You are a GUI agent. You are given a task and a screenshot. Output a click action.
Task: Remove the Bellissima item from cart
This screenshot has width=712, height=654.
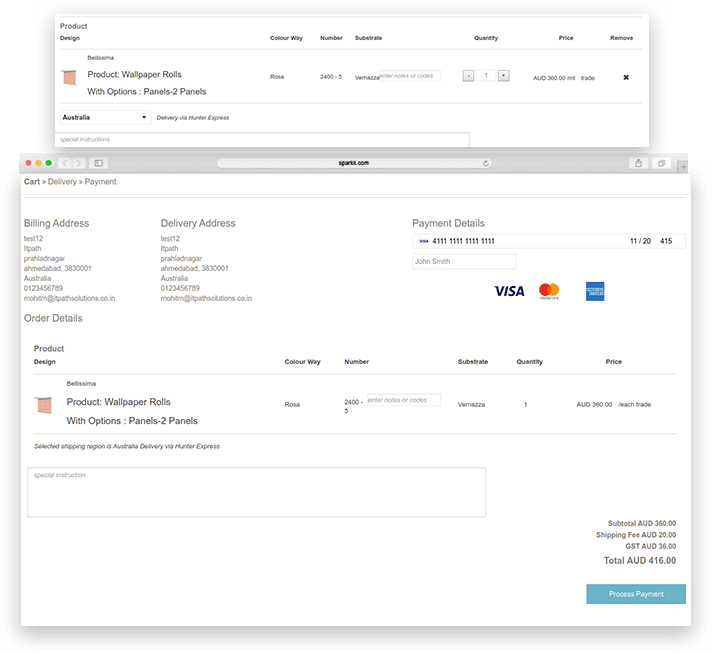tap(626, 77)
